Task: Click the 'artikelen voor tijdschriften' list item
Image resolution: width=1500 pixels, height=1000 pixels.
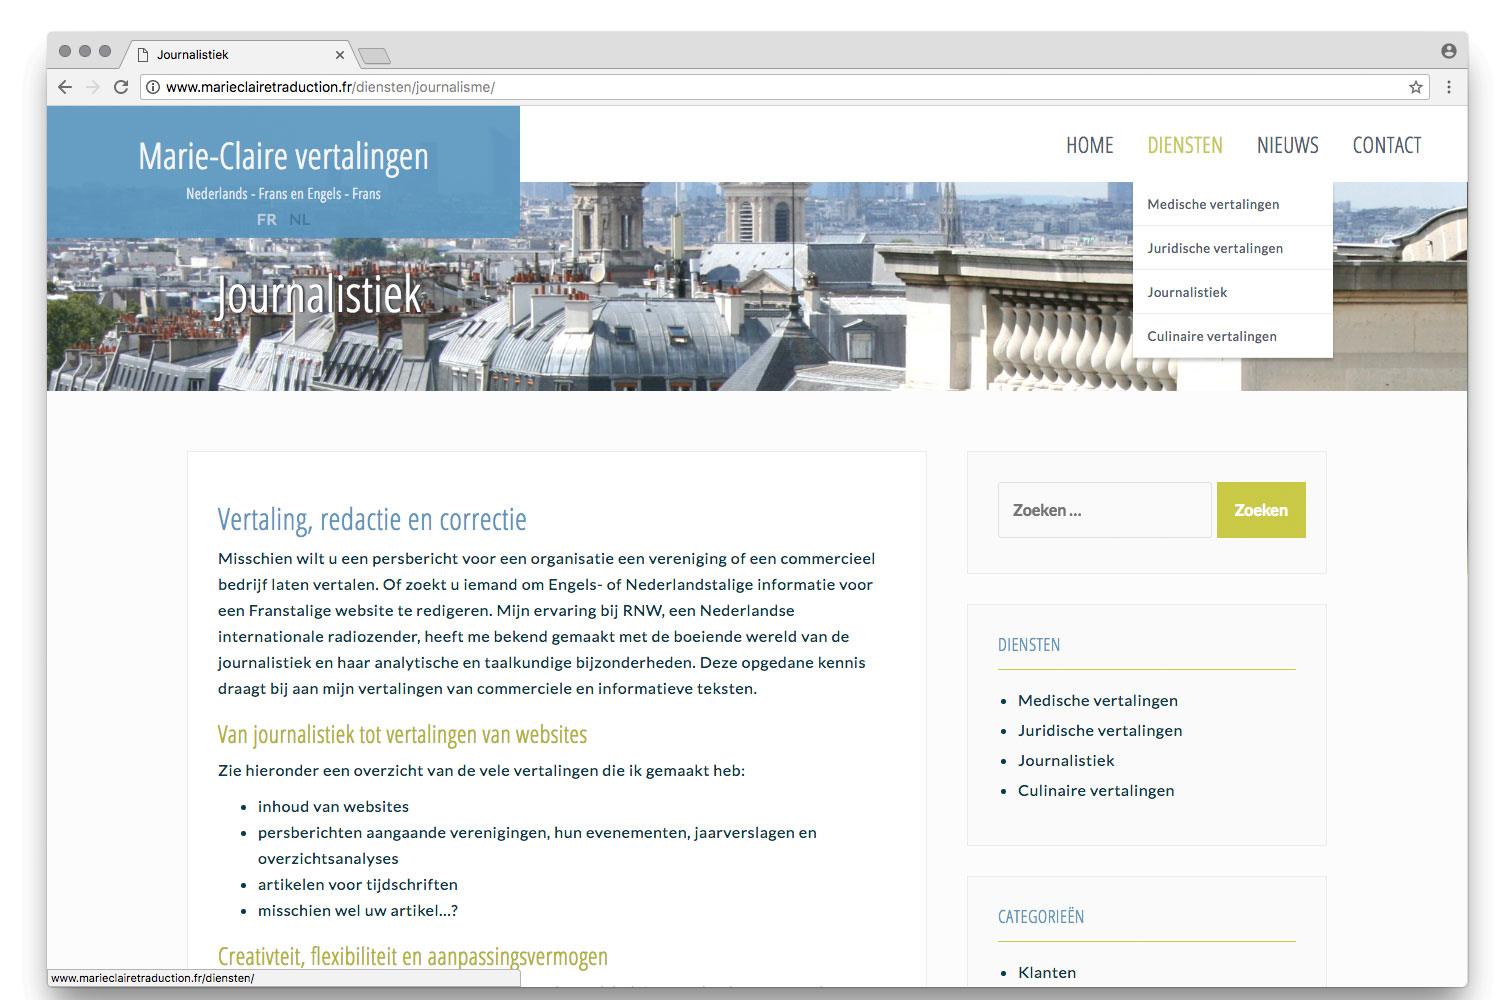Action: tap(358, 884)
